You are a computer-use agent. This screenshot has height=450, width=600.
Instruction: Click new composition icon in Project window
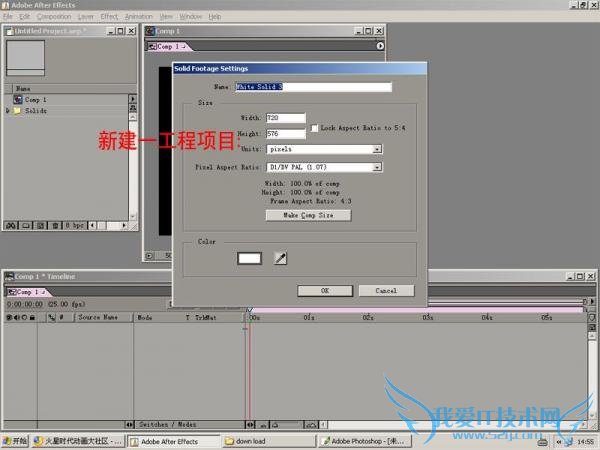pyautogui.click(x=40, y=225)
